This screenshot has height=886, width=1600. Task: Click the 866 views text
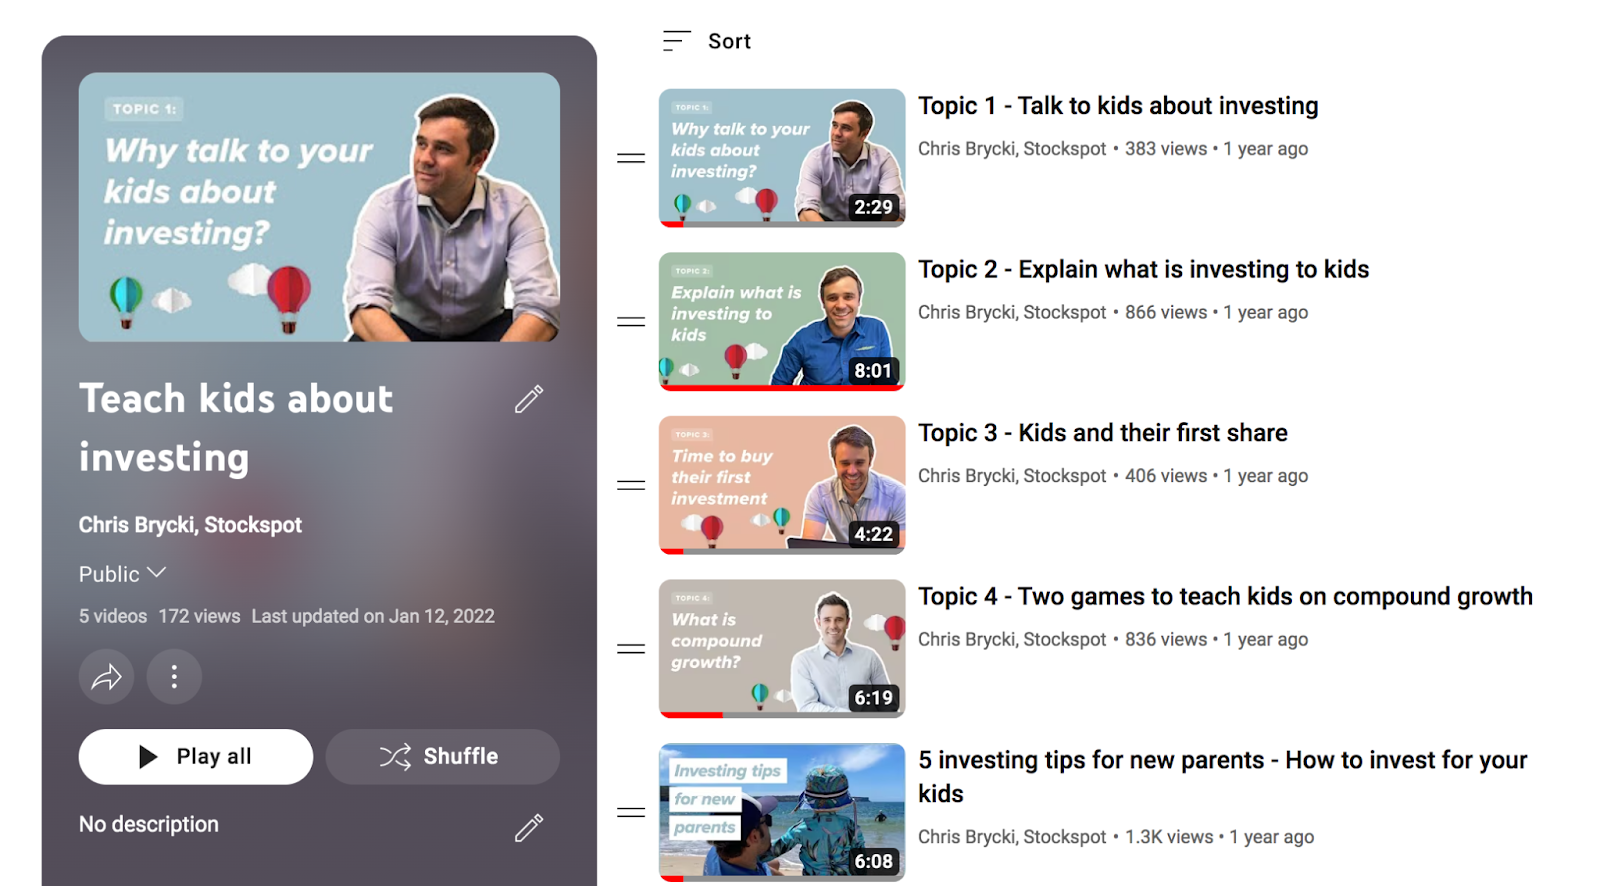coord(1166,313)
